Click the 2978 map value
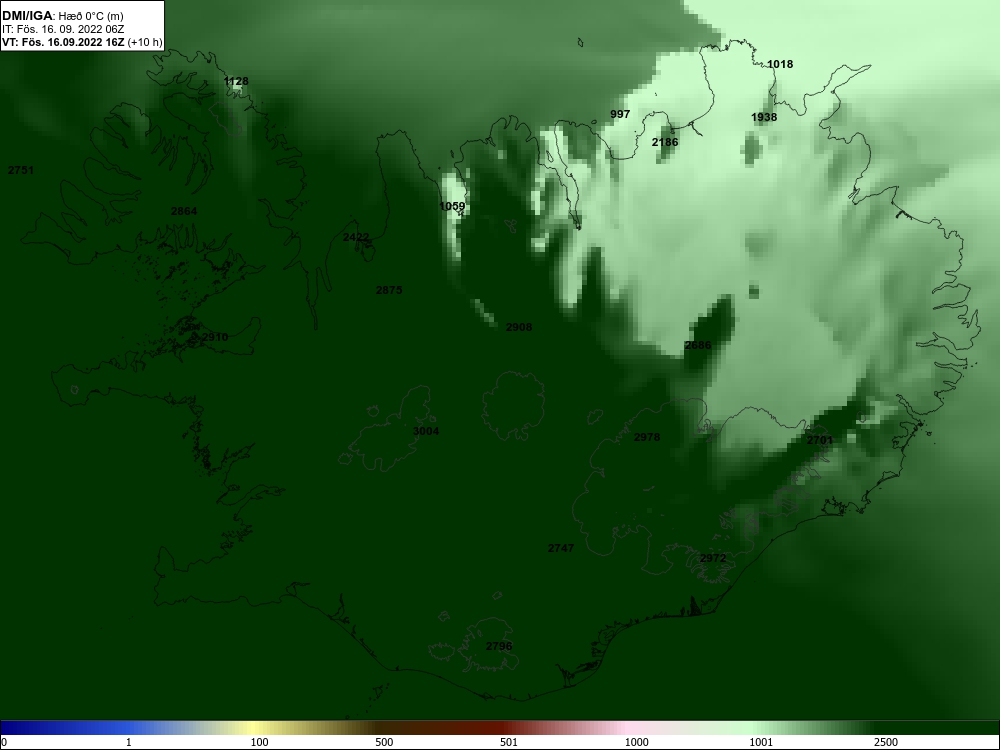The width and height of the screenshot is (1000, 750). (647, 437)
